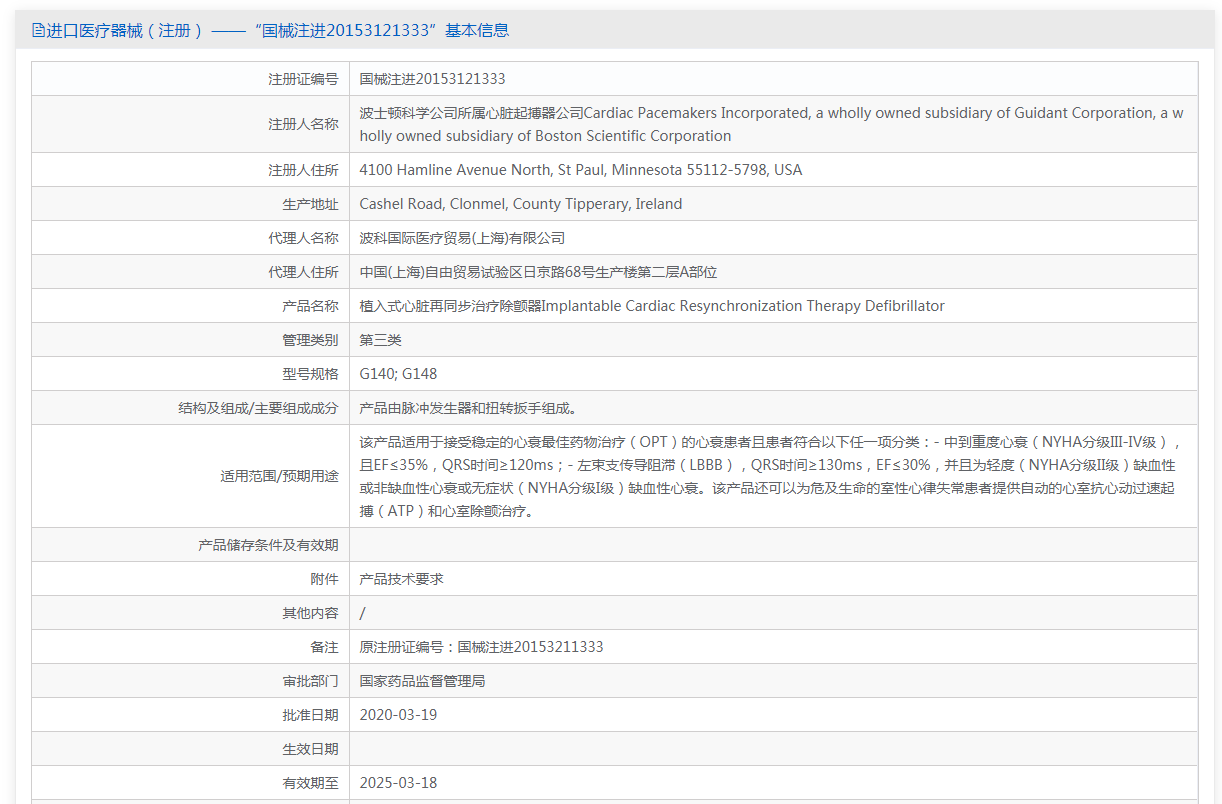Click registration number value 国械注进20153121333
Viewport: 1222px width, 804px height.
click(x=432, y=79)
